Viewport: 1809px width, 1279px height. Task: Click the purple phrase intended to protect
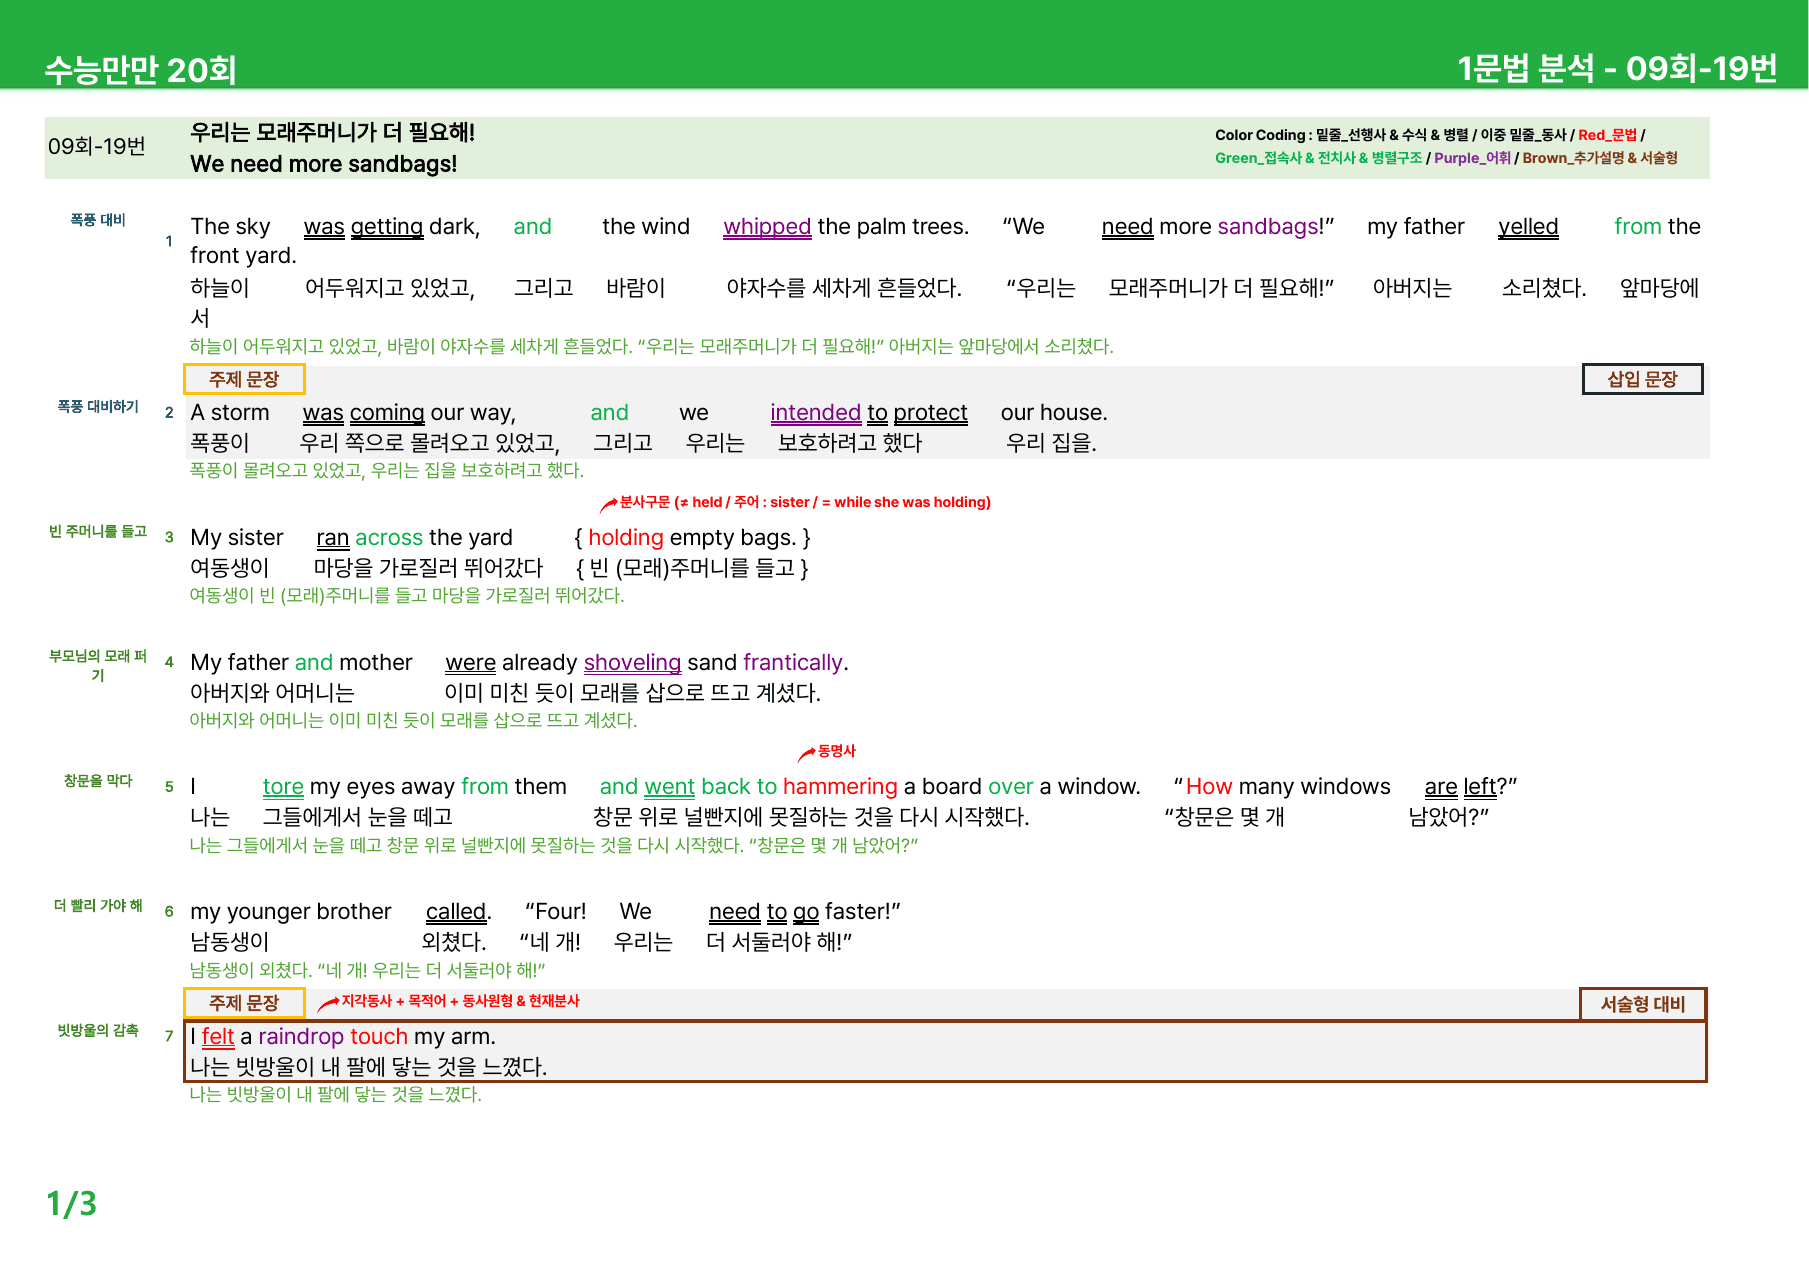(869, 413)
